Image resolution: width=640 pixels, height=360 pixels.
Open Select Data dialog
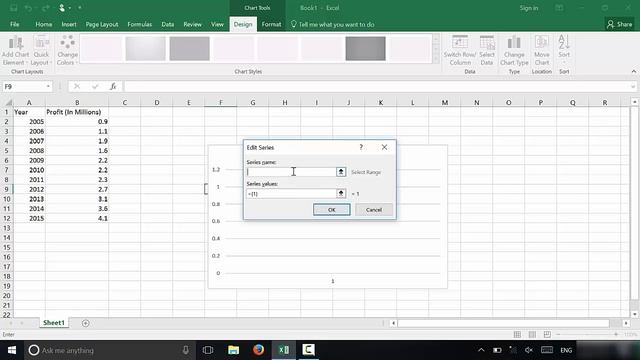[487, 51]
